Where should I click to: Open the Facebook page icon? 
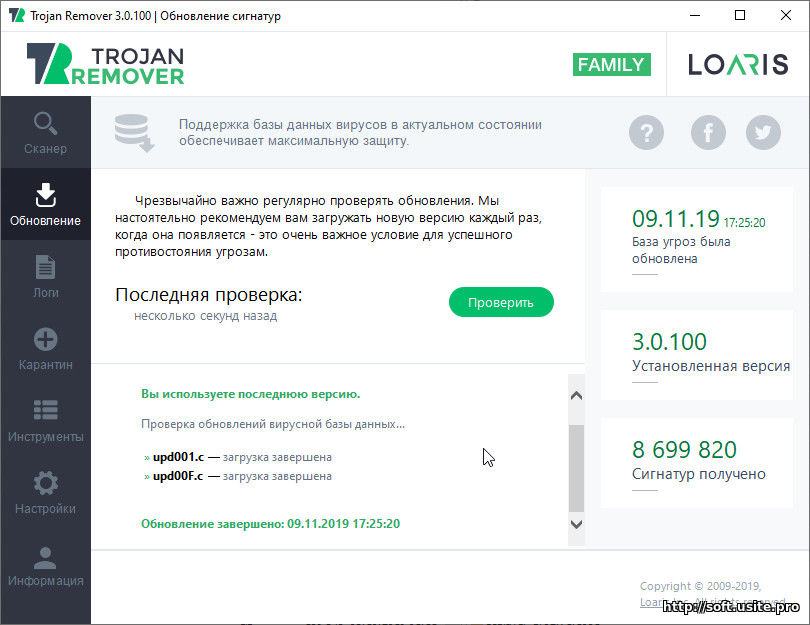708,133
